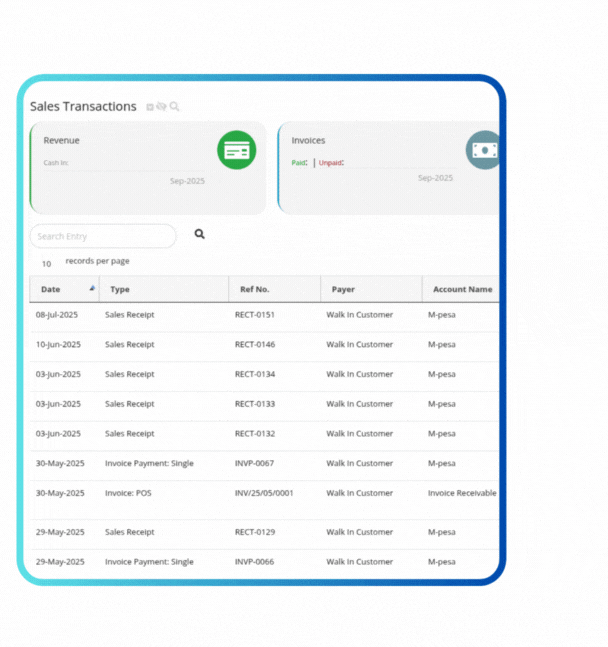Click the Account Name column header
608x647 pixels.
coord(461,289)
